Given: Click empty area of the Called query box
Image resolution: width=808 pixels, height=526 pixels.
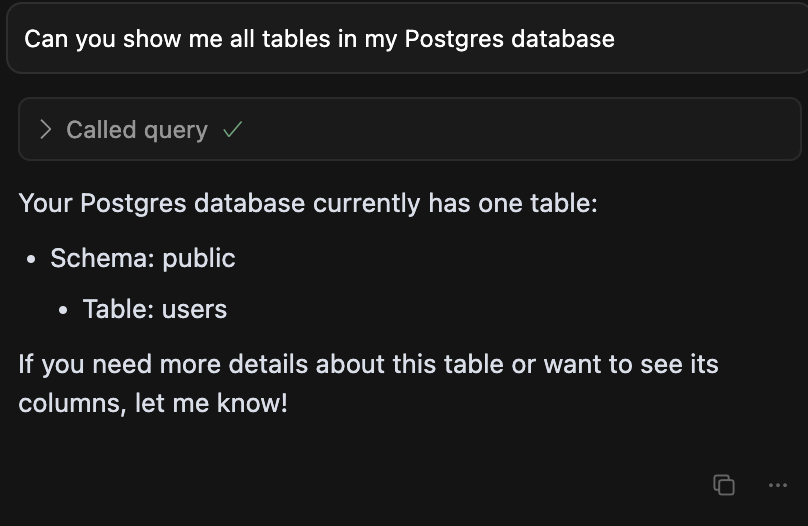Looking at the screenshot, I should (515, 129).
